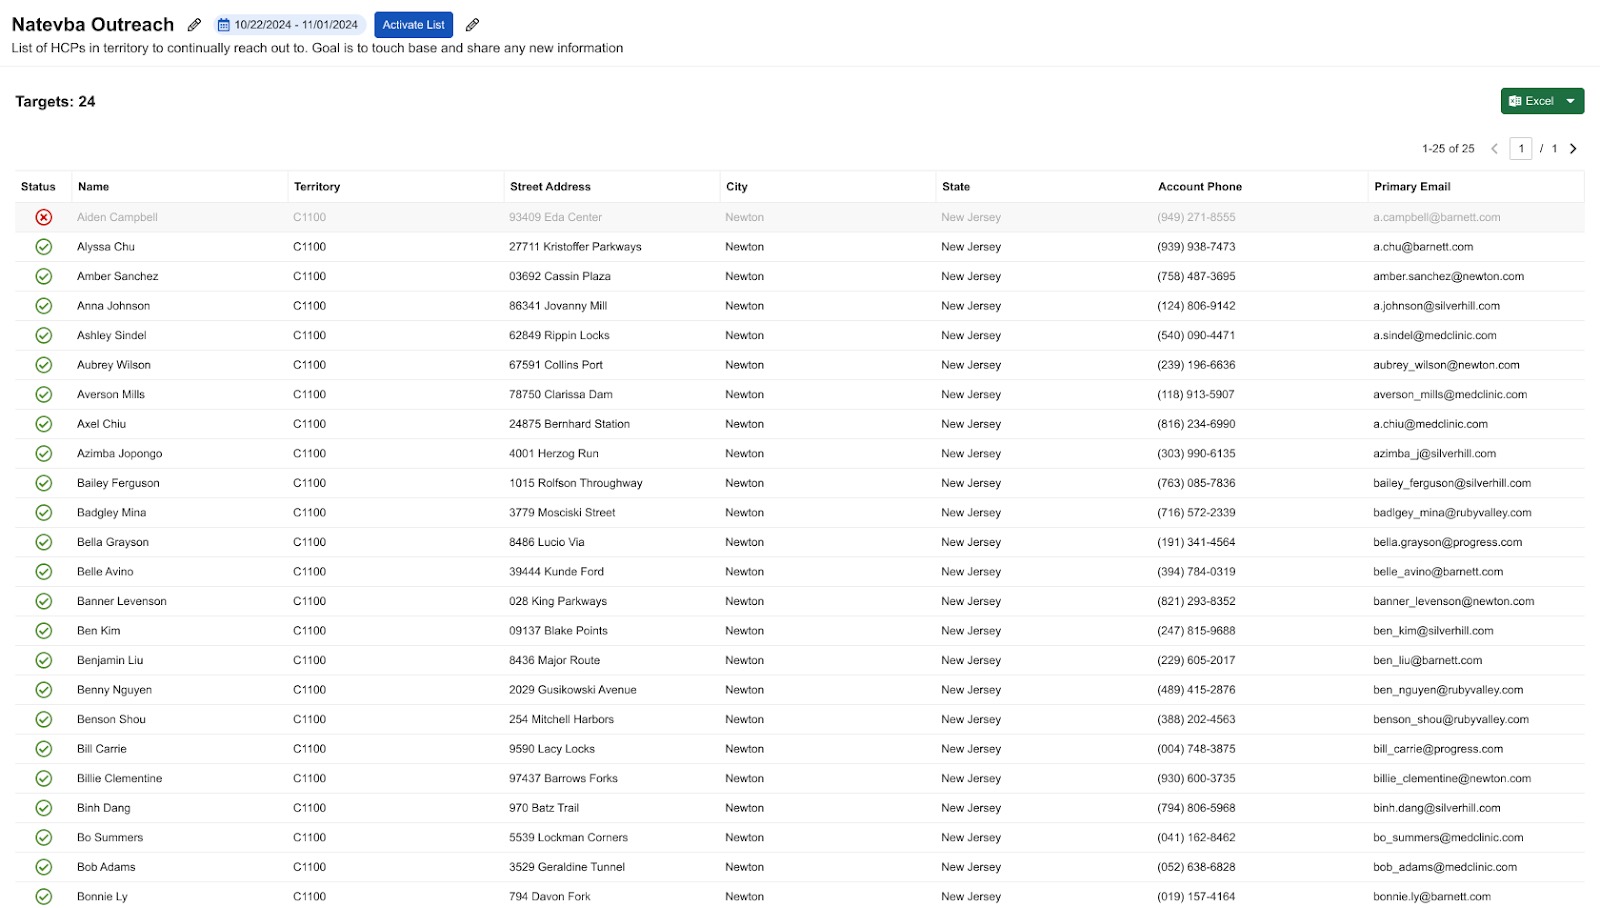Toggle status checkmark for Bella Grayson

pyautogui.click(x=43, y=542)
